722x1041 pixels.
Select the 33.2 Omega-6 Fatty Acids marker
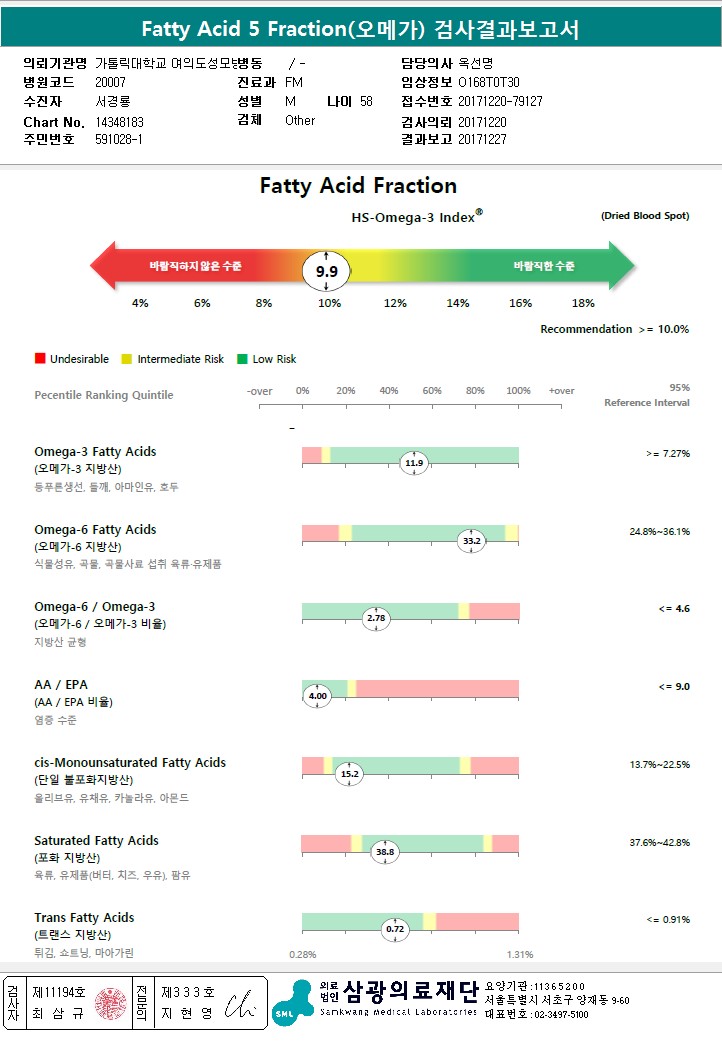[472, 541]
